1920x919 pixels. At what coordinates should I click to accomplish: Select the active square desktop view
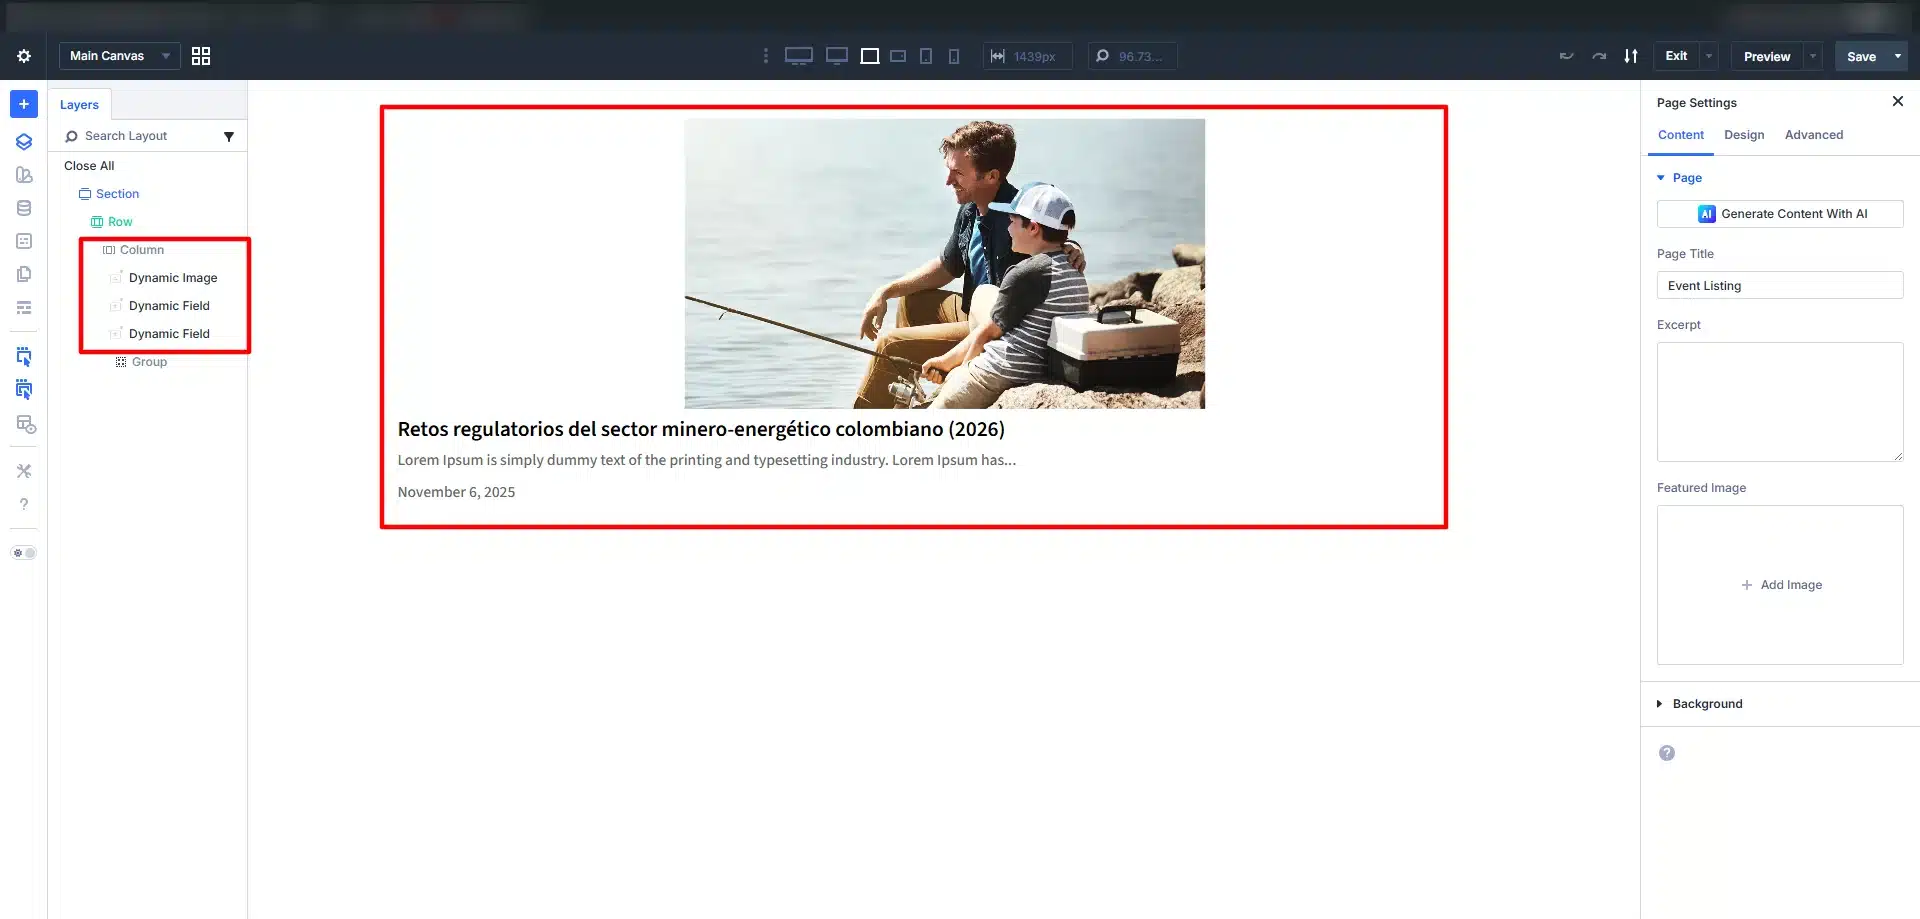(870, 56)
